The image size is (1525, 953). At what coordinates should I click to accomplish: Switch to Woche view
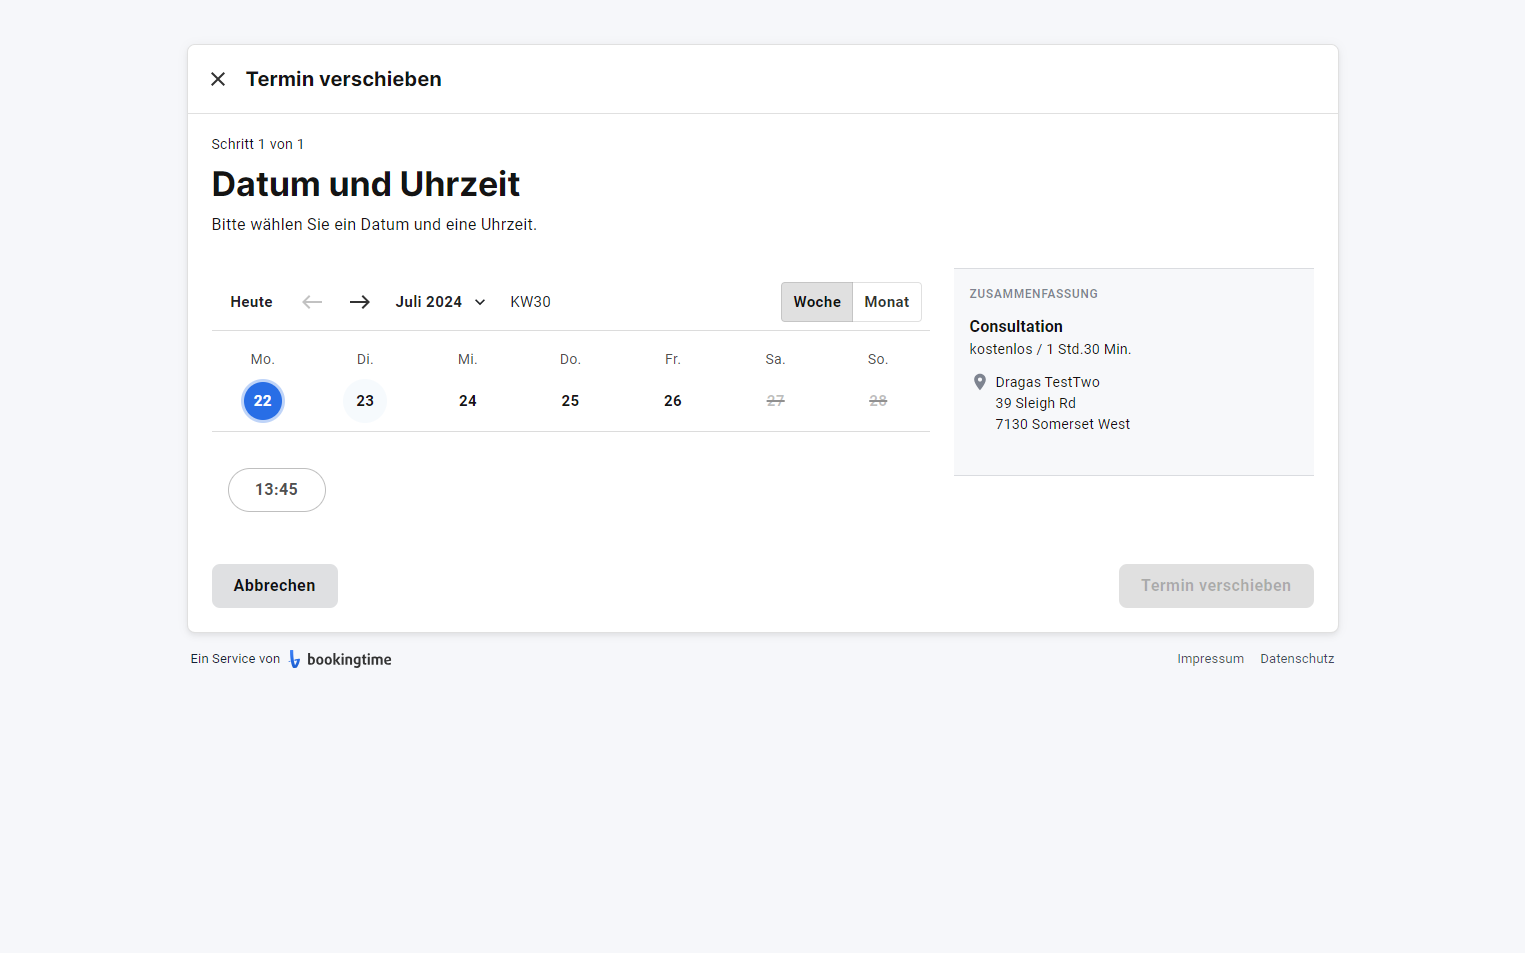817,302
